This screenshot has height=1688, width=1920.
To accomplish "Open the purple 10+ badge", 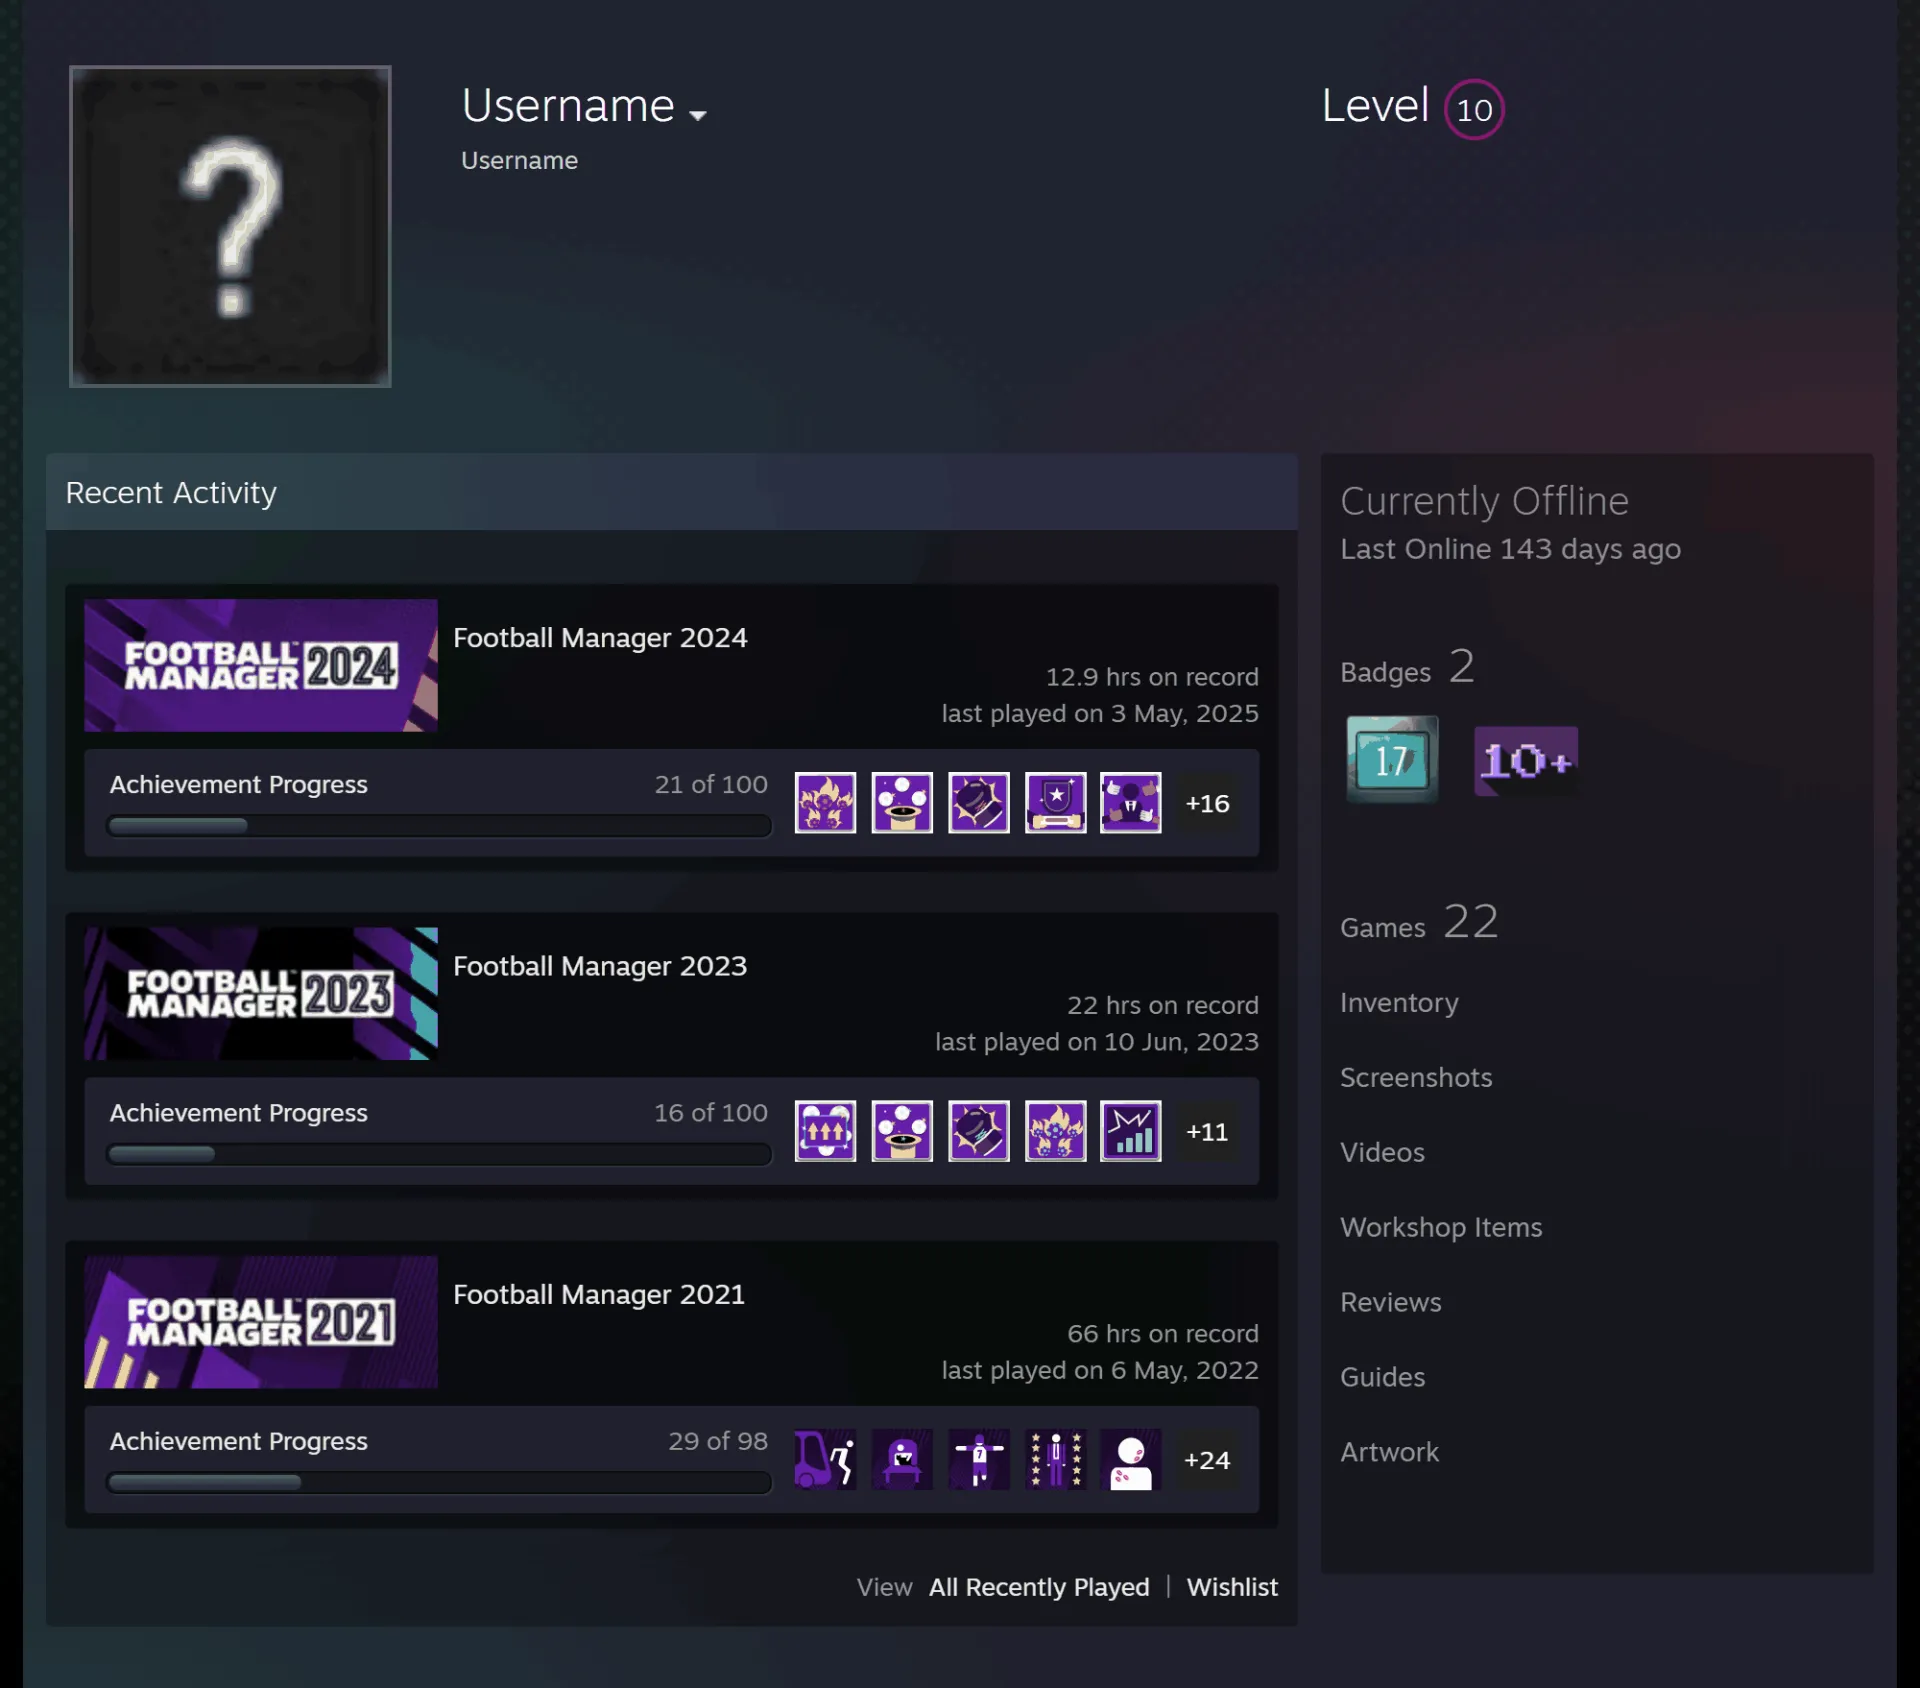I will pos(1526,761).
